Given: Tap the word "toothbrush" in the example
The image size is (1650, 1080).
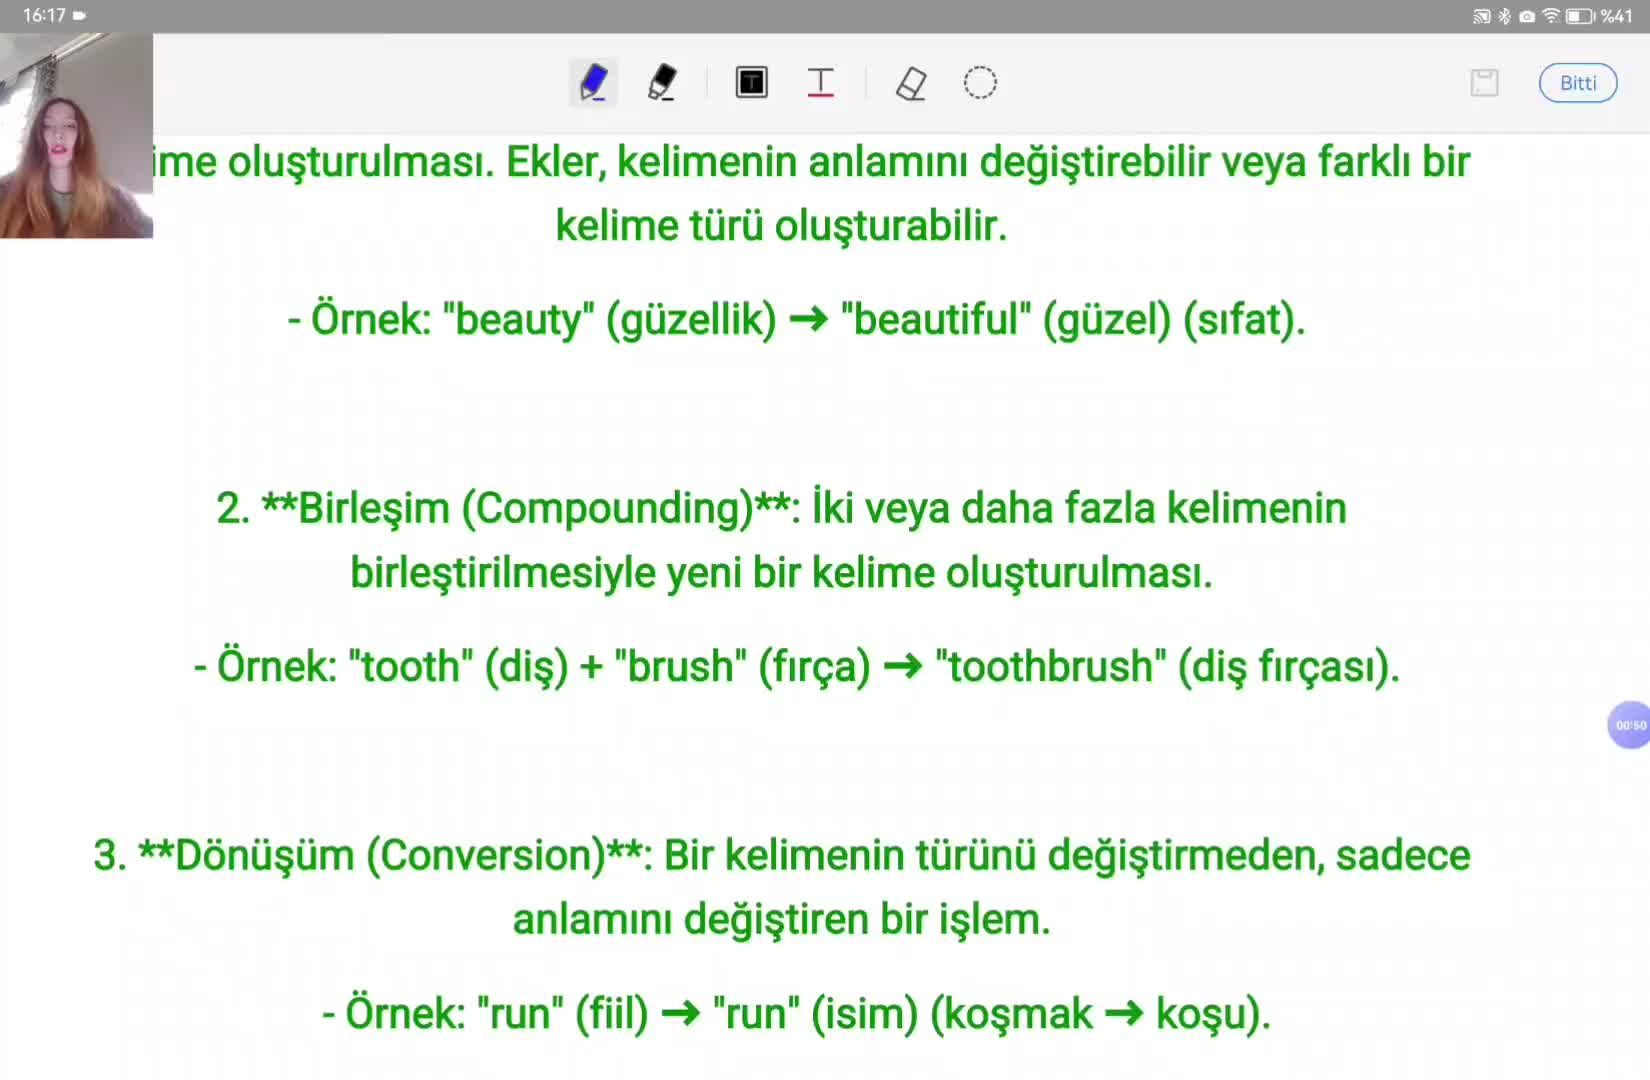Looking at the screenshot, I should coord(1051,666).
